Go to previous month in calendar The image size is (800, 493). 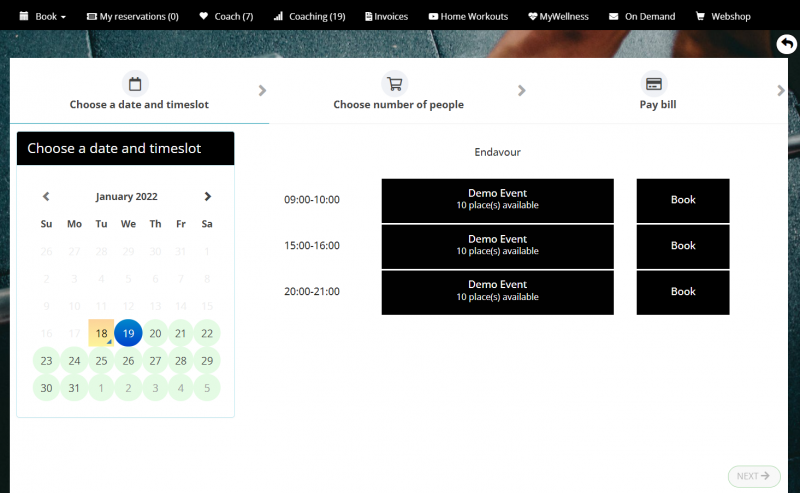46,197
